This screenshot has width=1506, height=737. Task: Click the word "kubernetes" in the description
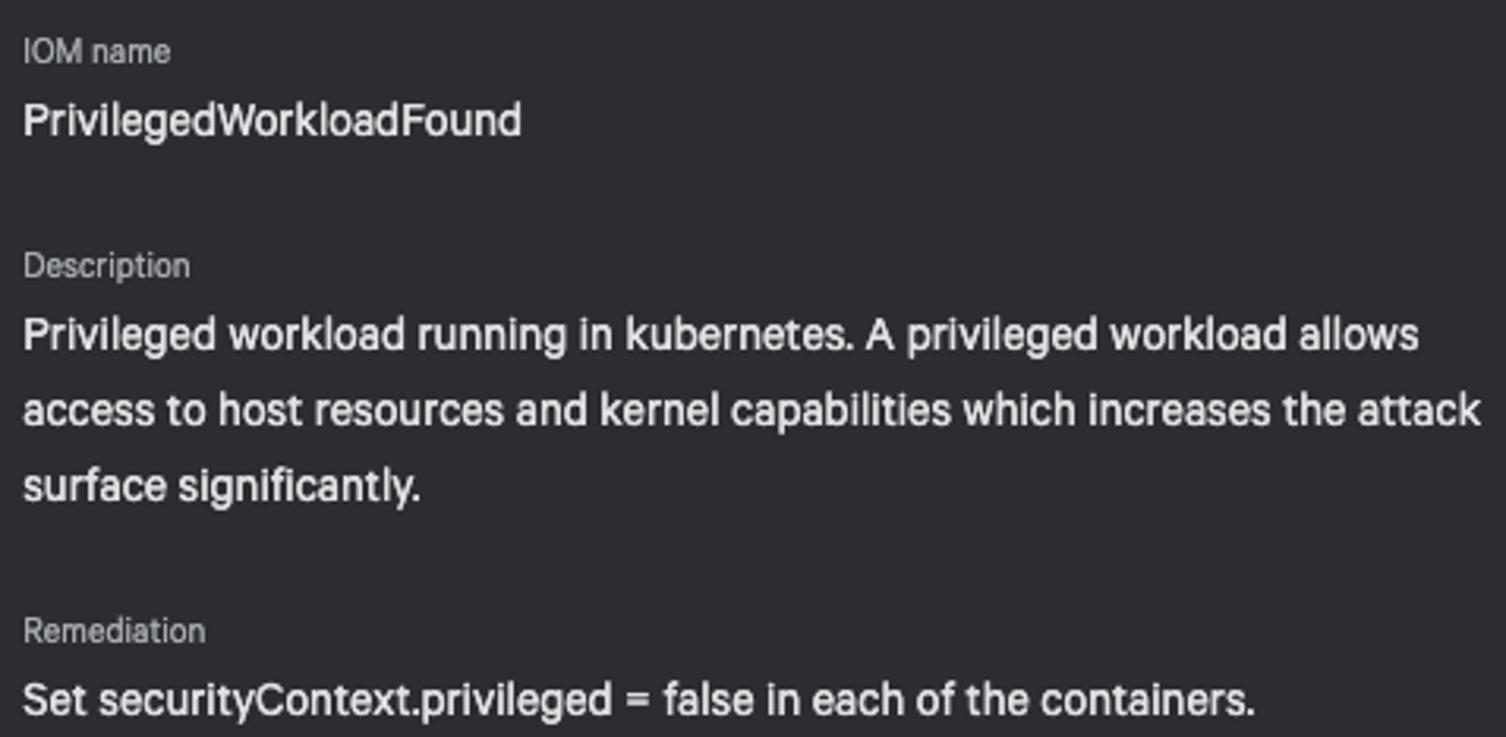point(740,335)
